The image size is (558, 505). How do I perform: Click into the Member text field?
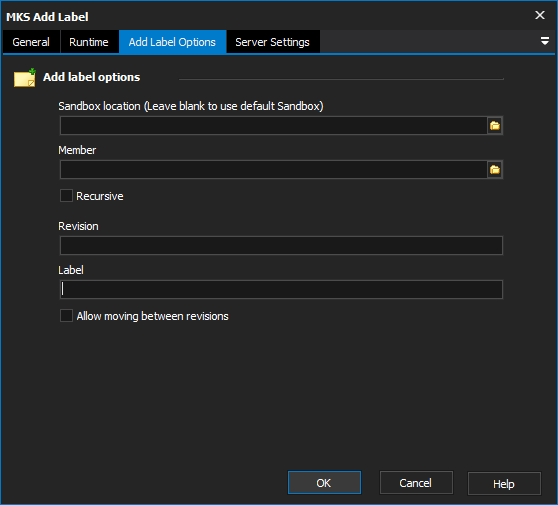273,169
